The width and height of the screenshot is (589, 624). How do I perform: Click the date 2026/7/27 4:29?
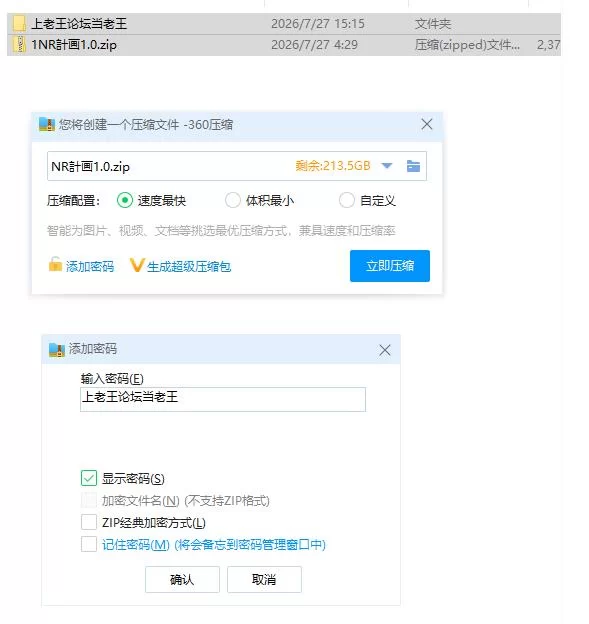(314, 45)
